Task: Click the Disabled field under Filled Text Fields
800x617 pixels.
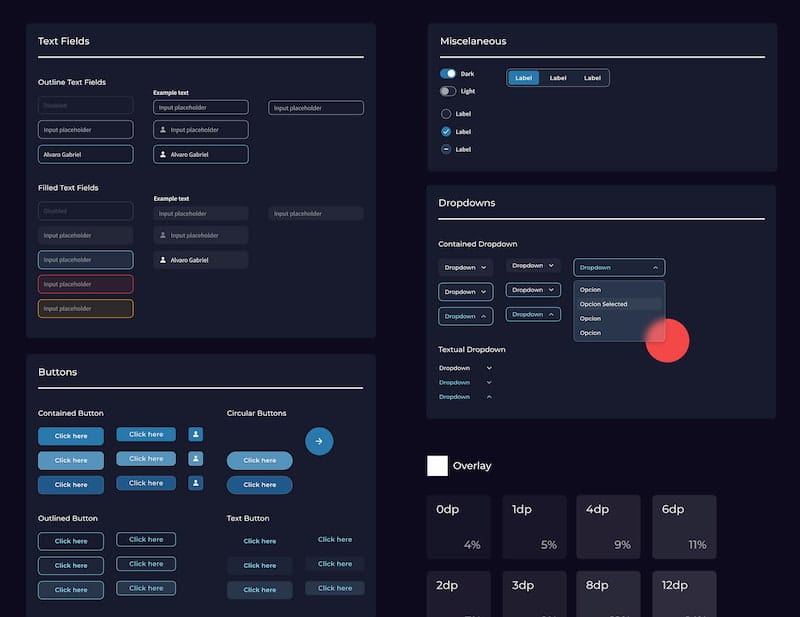Action: pos(86,211)
